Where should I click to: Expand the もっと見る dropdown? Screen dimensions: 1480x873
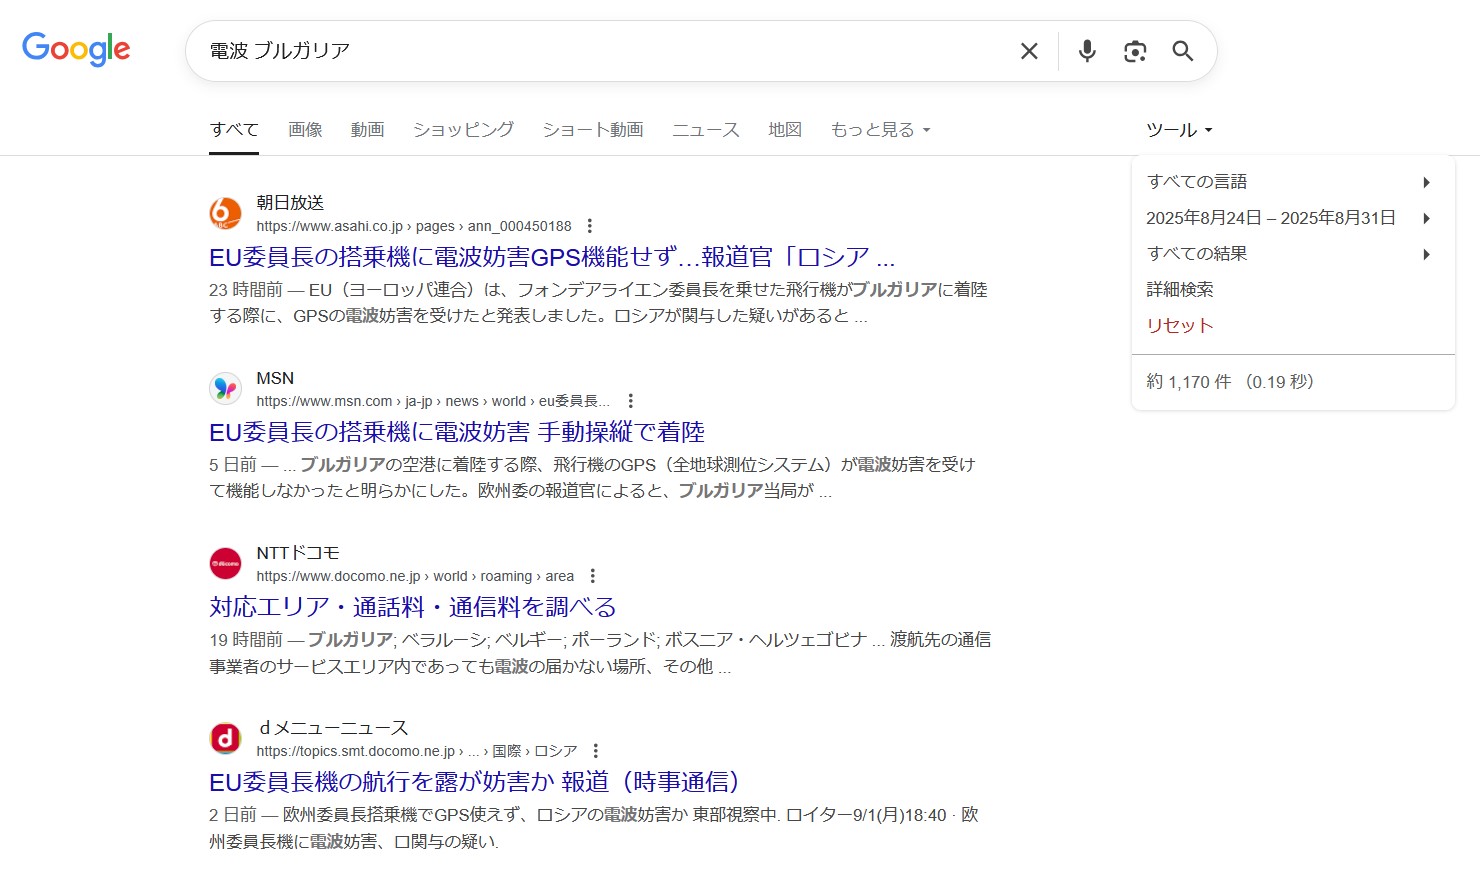point(880,130)
